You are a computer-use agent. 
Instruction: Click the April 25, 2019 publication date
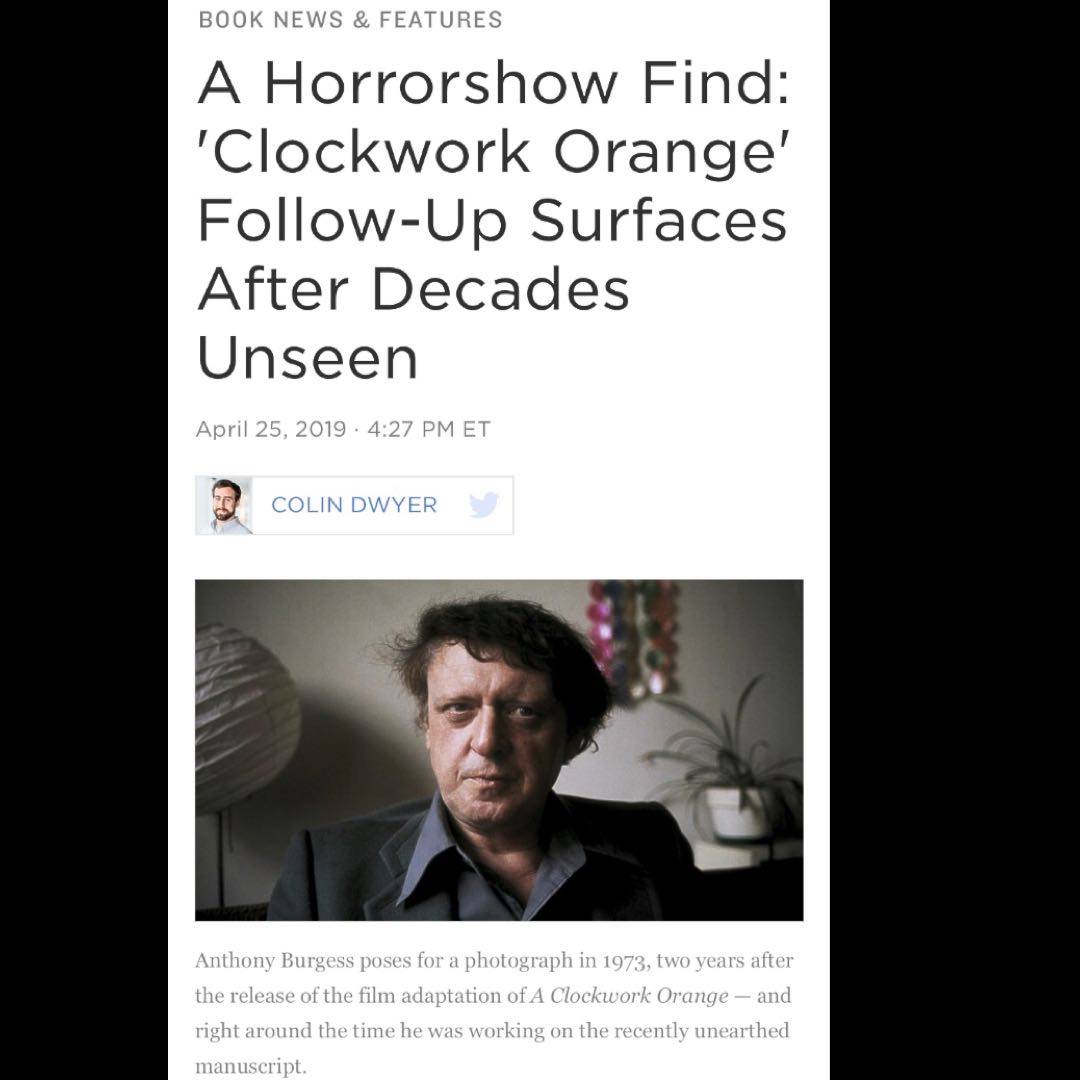(x=271, y=429)
